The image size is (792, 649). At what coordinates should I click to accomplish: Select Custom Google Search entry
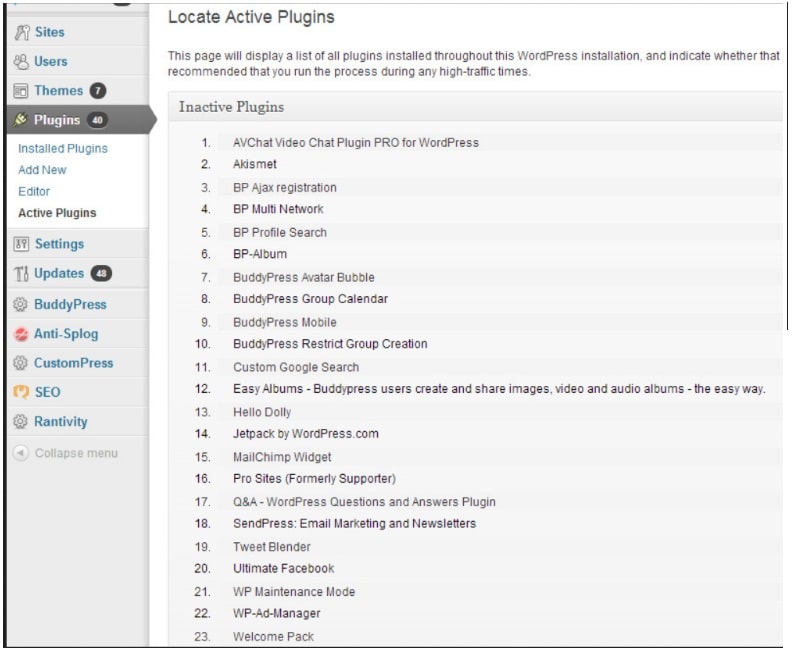pos(296,367)
